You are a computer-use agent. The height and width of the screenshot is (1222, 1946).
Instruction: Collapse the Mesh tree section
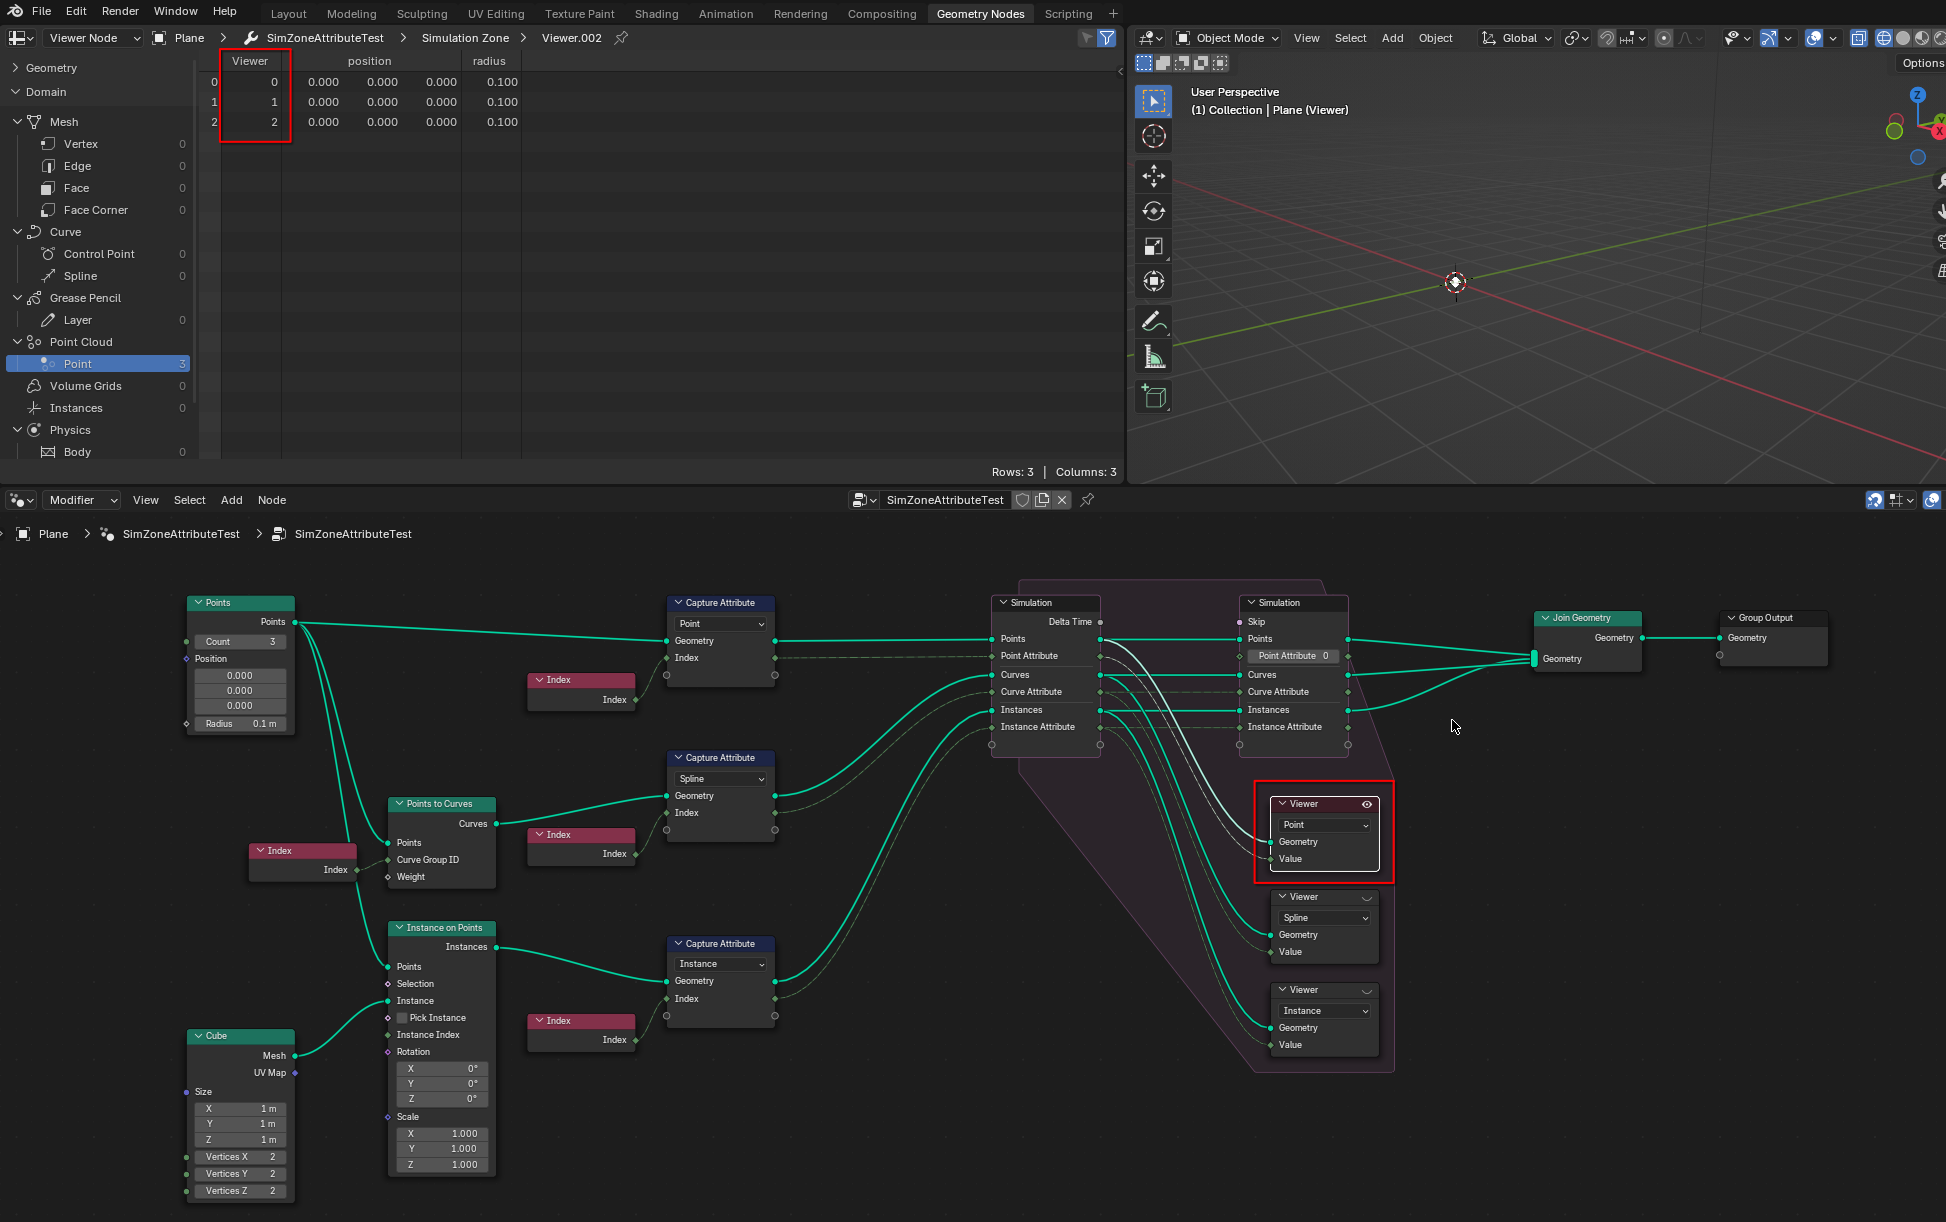[x=17, y=122]
